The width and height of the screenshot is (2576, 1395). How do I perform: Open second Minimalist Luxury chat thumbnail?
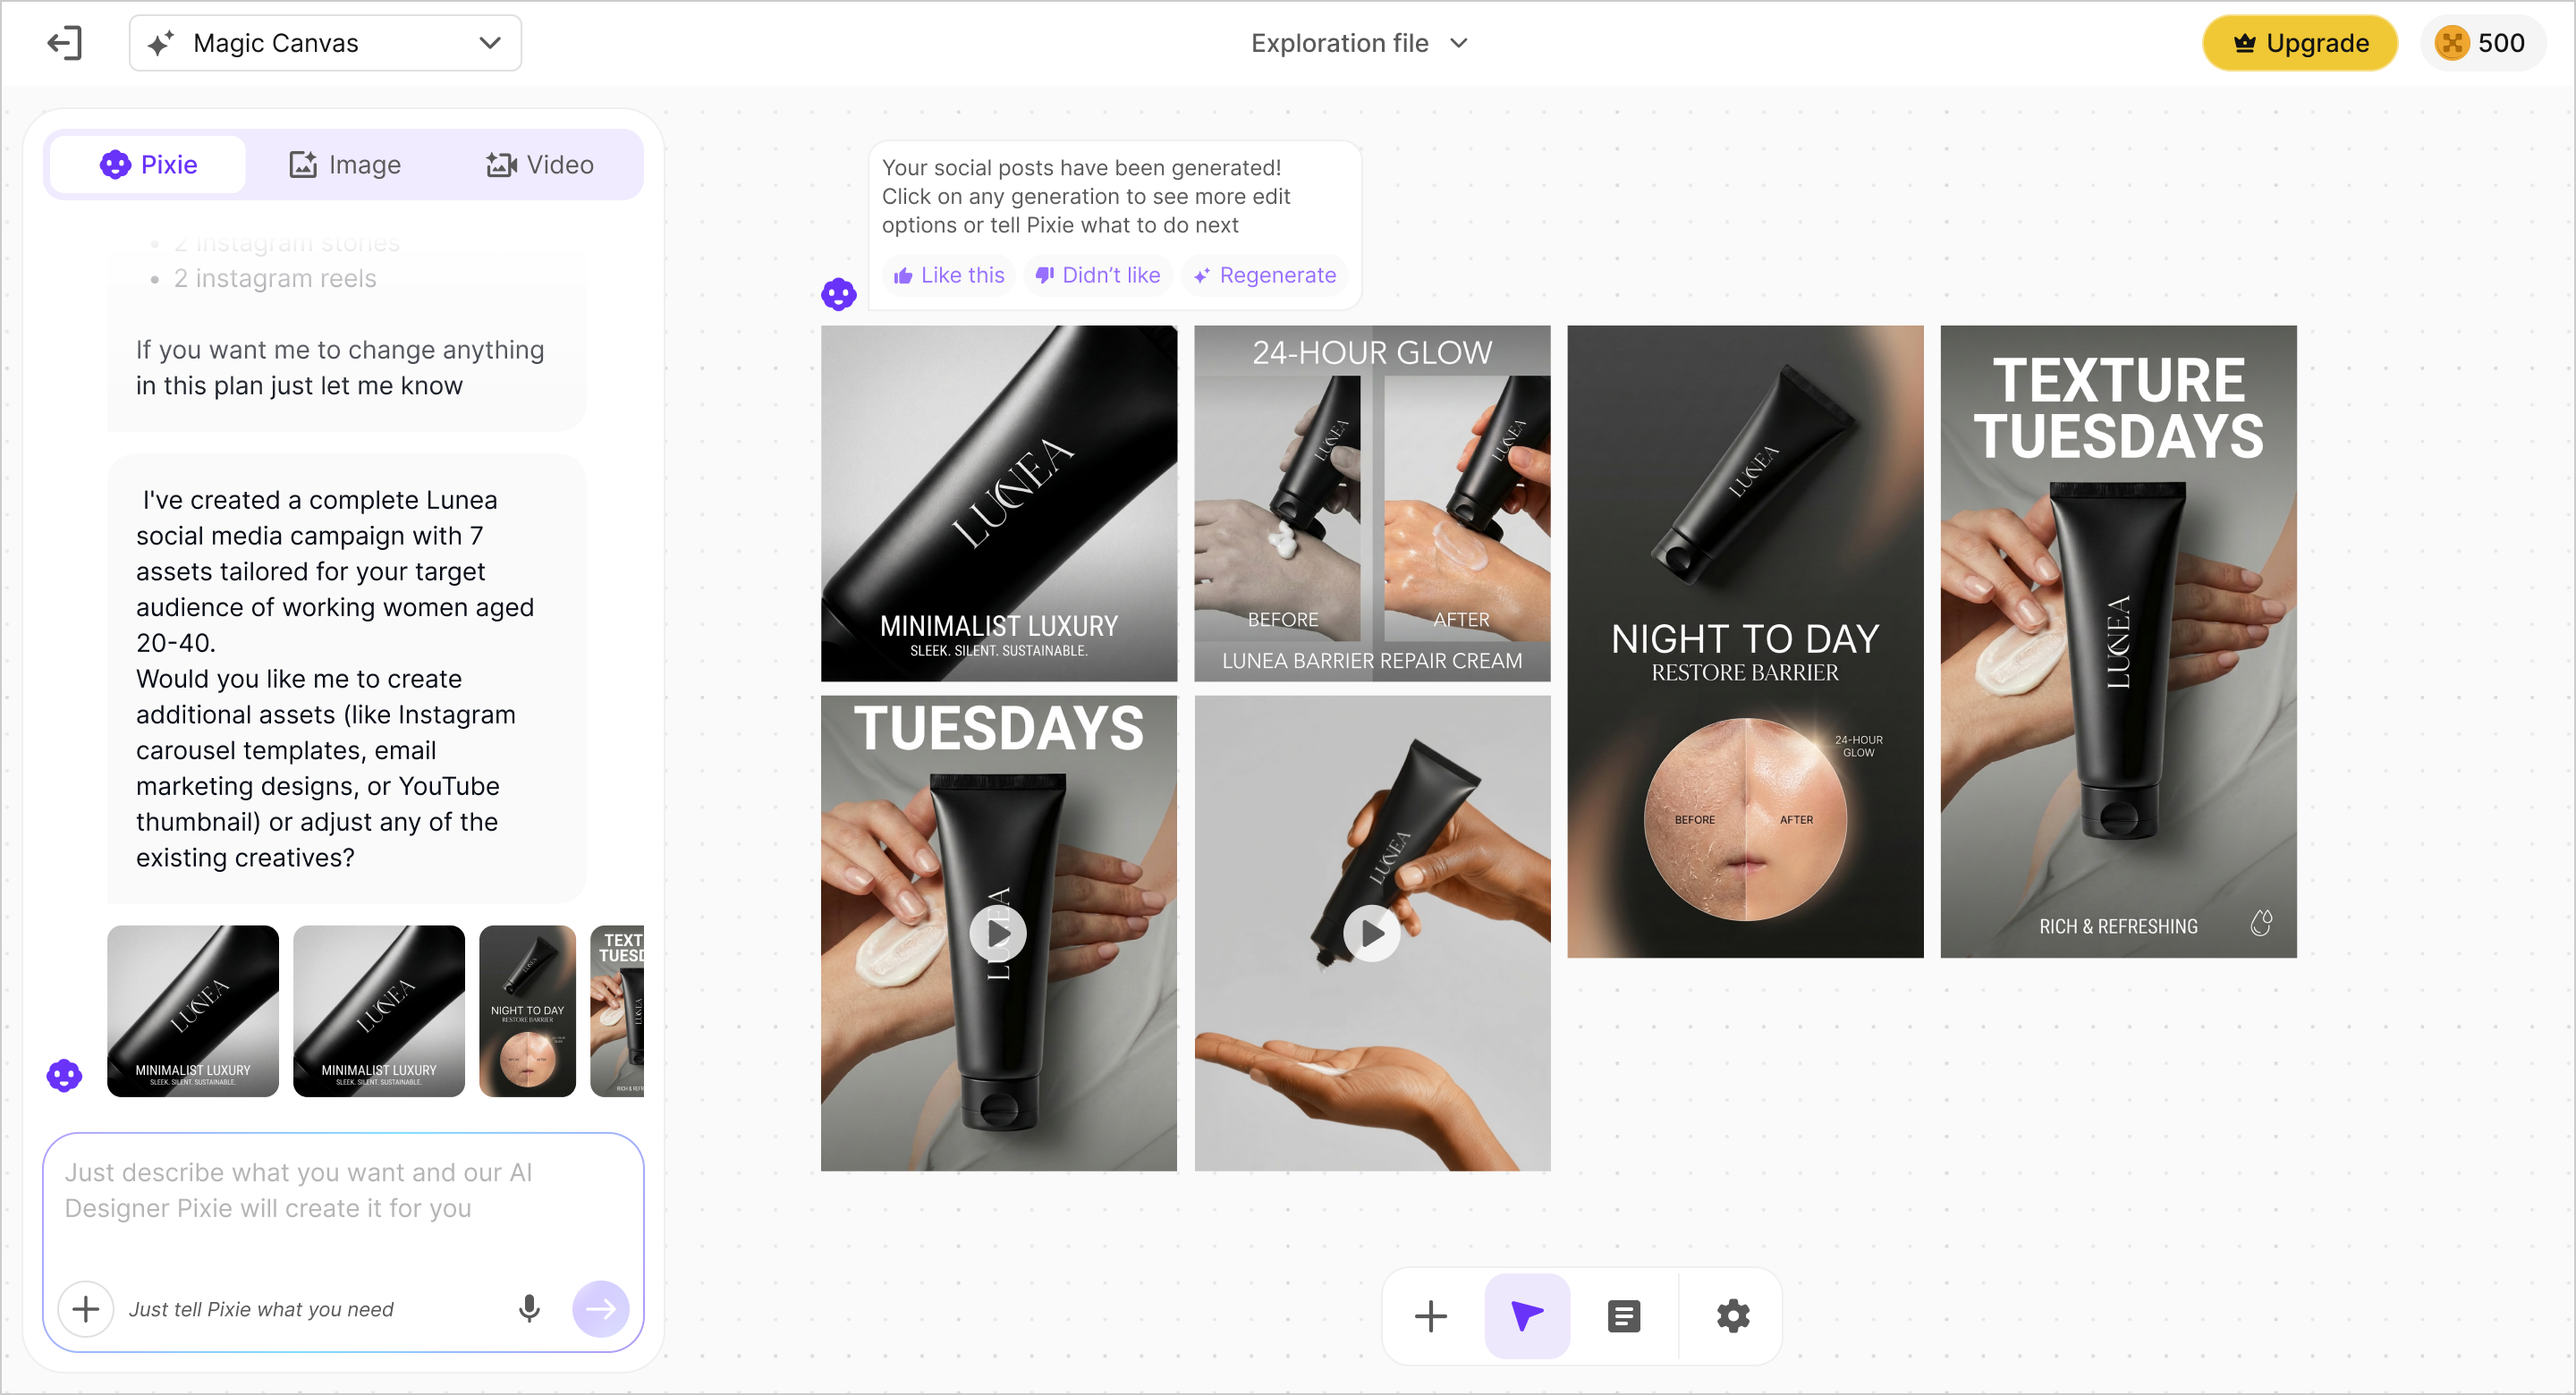pos(379,1011)
